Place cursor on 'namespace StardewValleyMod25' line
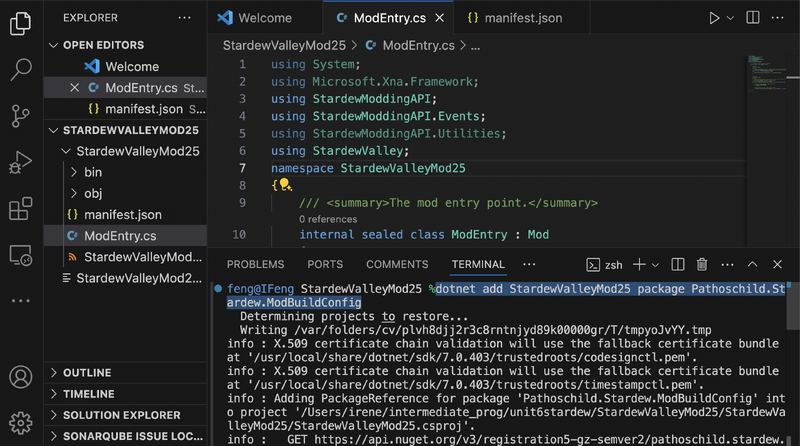This screenshot has height=446, width=800. [368, 168]
